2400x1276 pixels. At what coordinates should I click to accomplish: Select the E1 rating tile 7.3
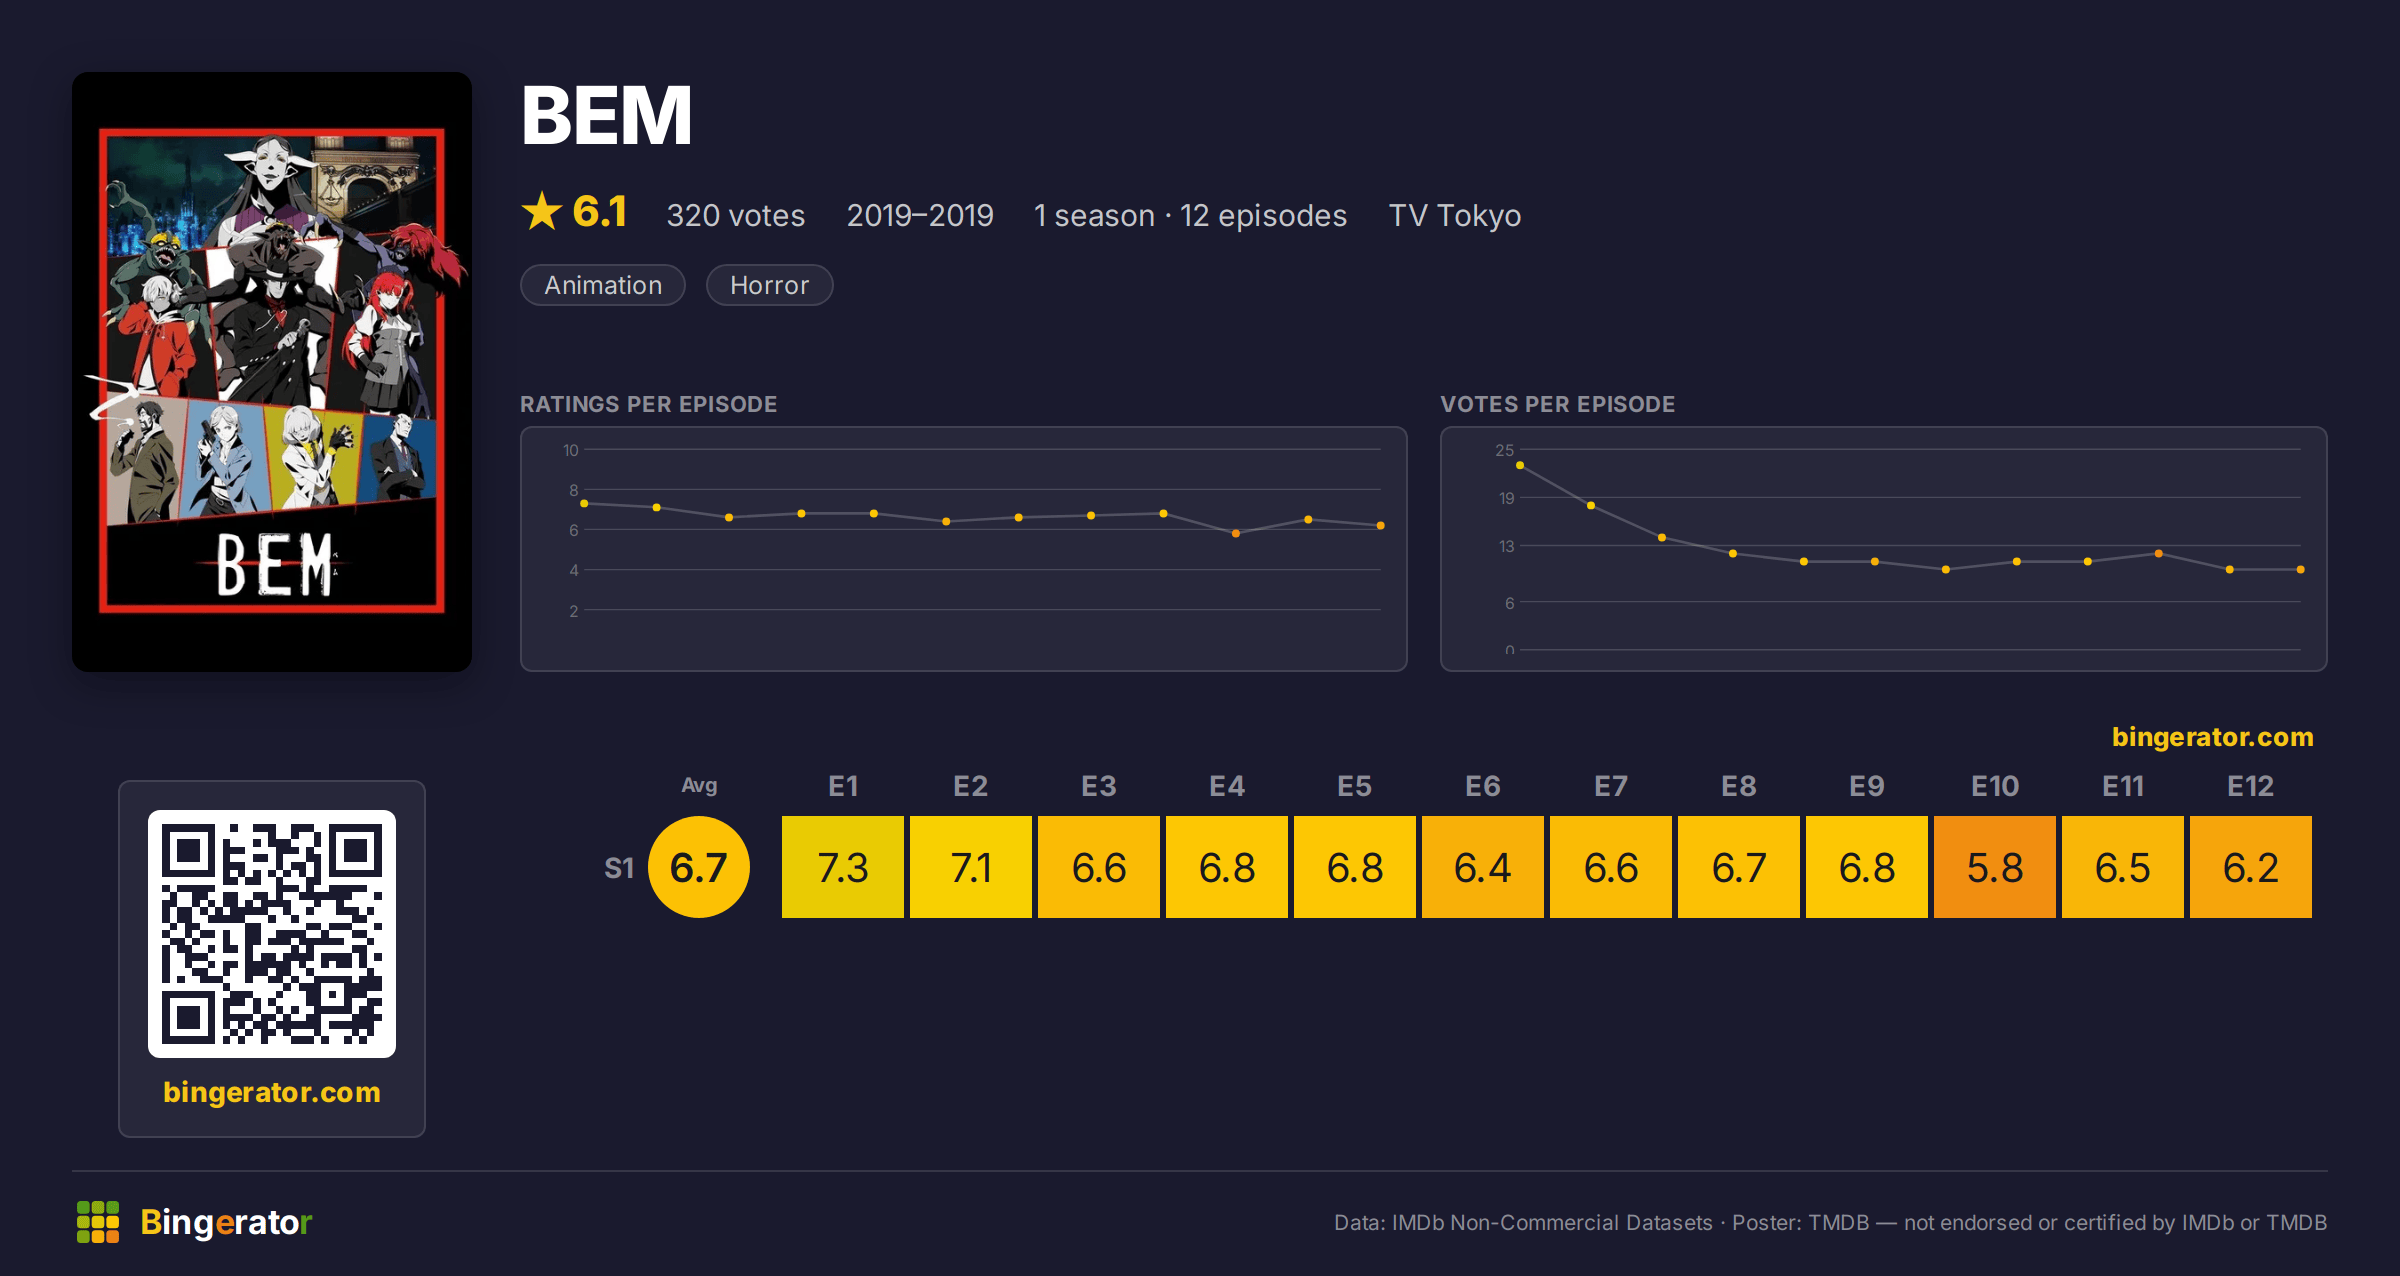pyautogui.click(x=843, y=867)
